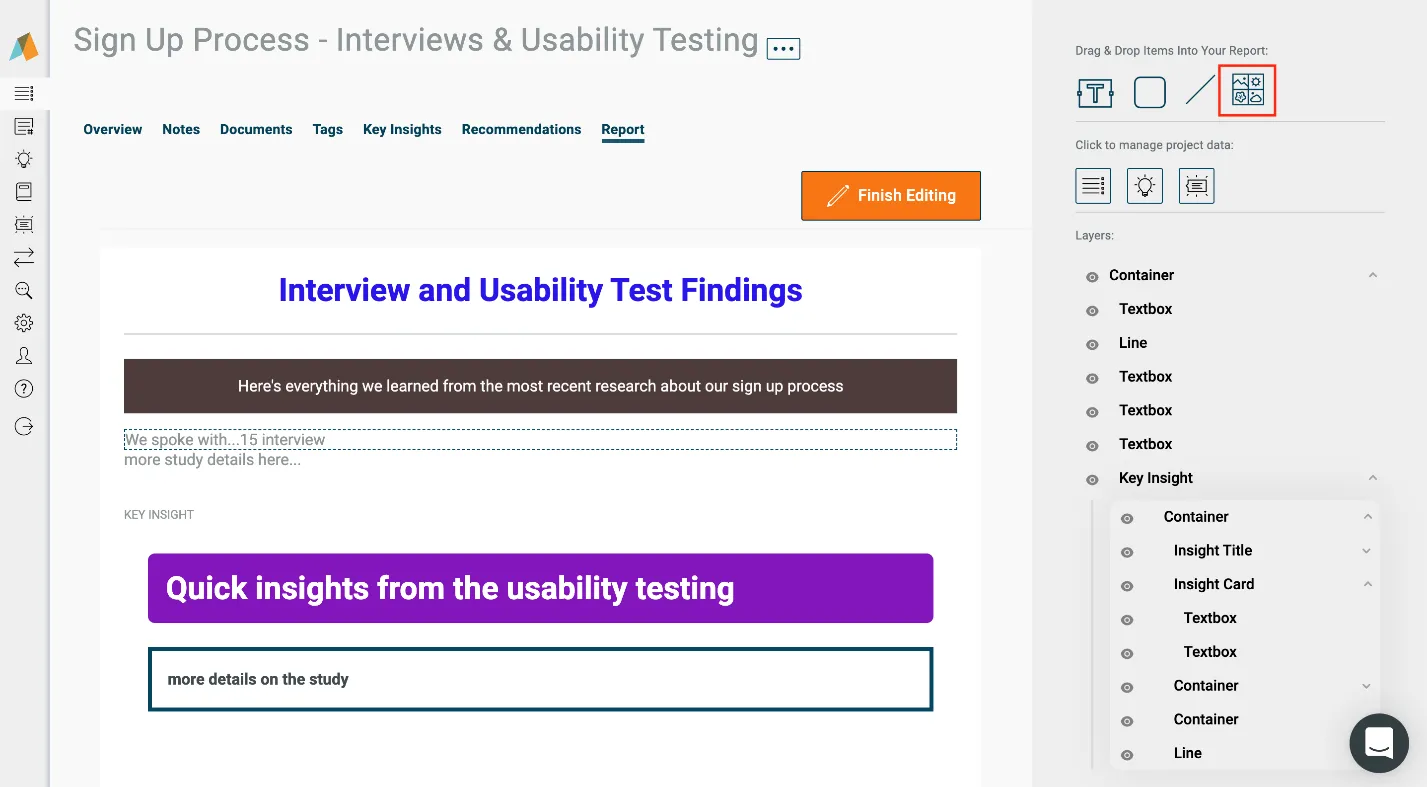Click the Finish Editing button
The height and width of the screenshot is (787, 1427).
(891, 196)
